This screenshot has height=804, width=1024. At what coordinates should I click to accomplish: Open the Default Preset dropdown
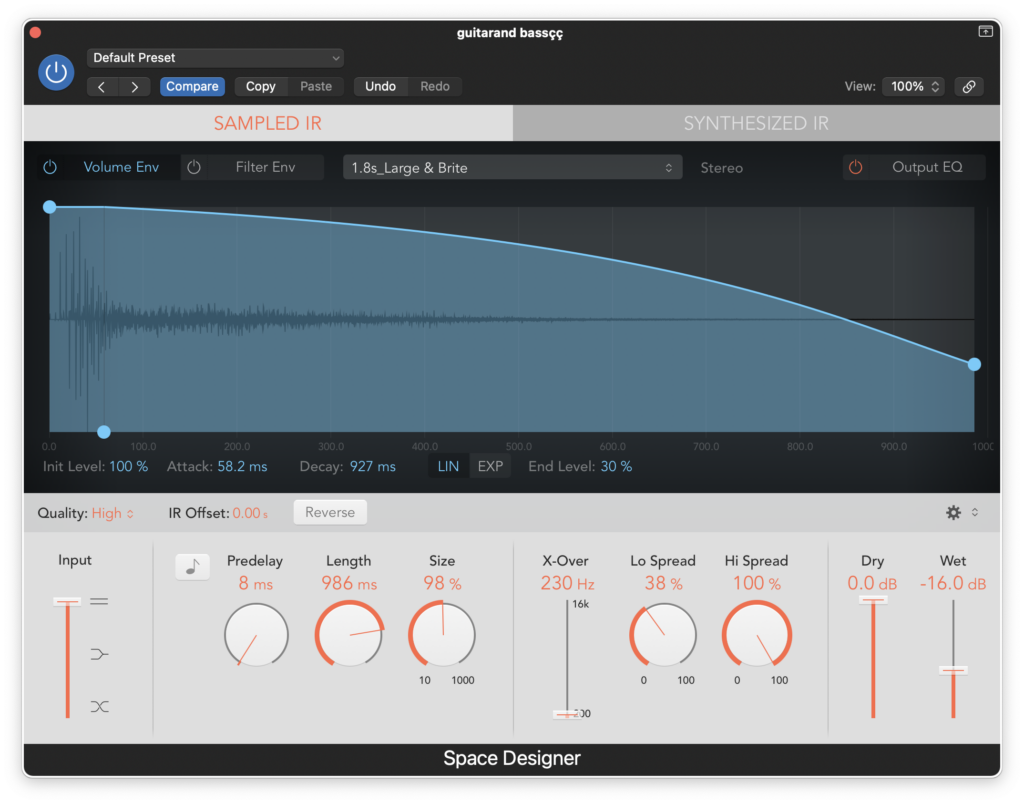coord(216,57)
